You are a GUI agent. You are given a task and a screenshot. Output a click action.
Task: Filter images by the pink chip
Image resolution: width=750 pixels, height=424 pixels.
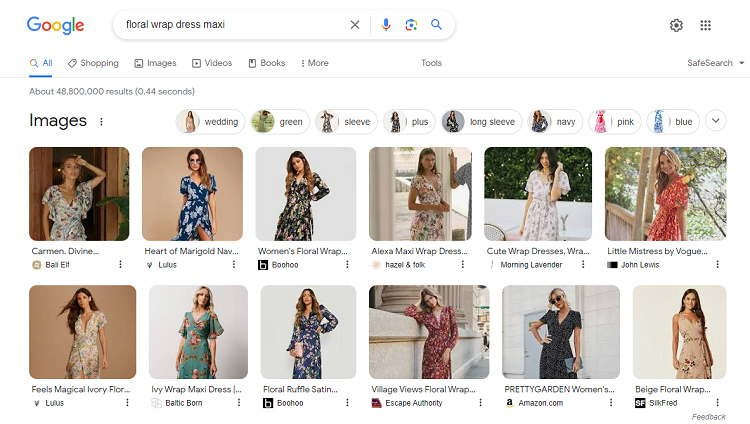(x=615, y=122)
